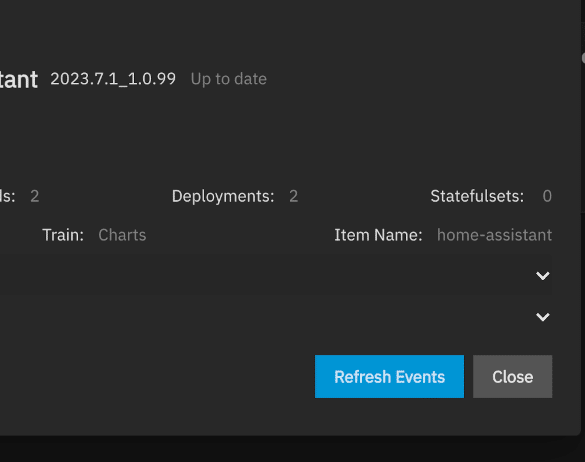Click the Deployments: label
Image resolution: width=585 pixels, height=462 pixels.
tap(223, 196)
